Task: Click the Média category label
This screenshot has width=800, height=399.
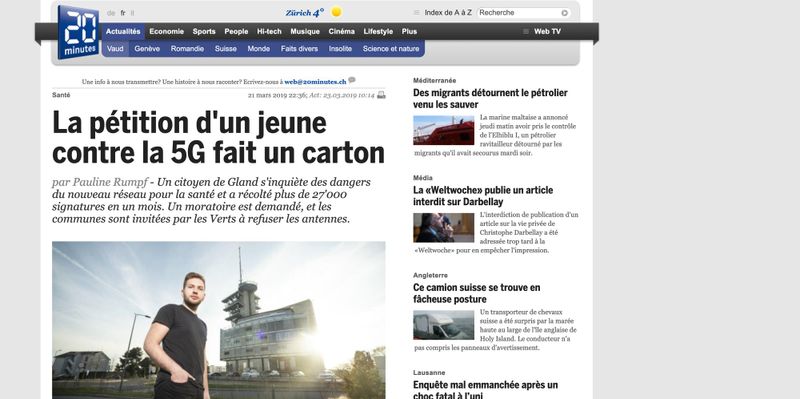Action: [x=423, y=178]
